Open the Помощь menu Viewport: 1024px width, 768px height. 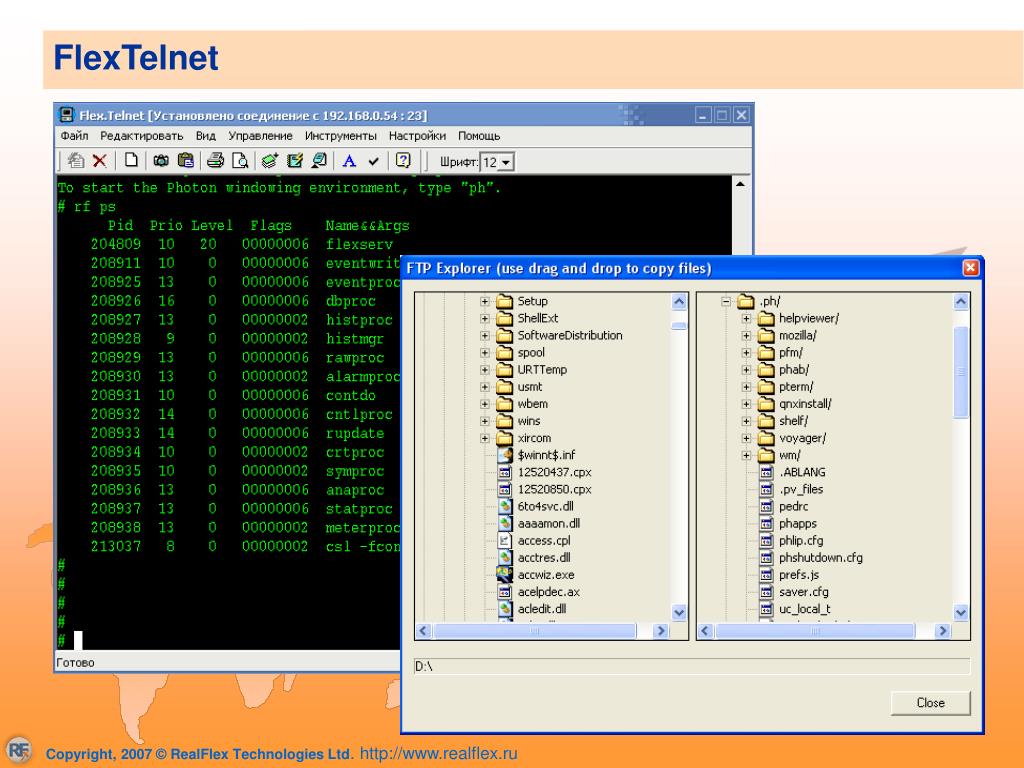point(479,136)
